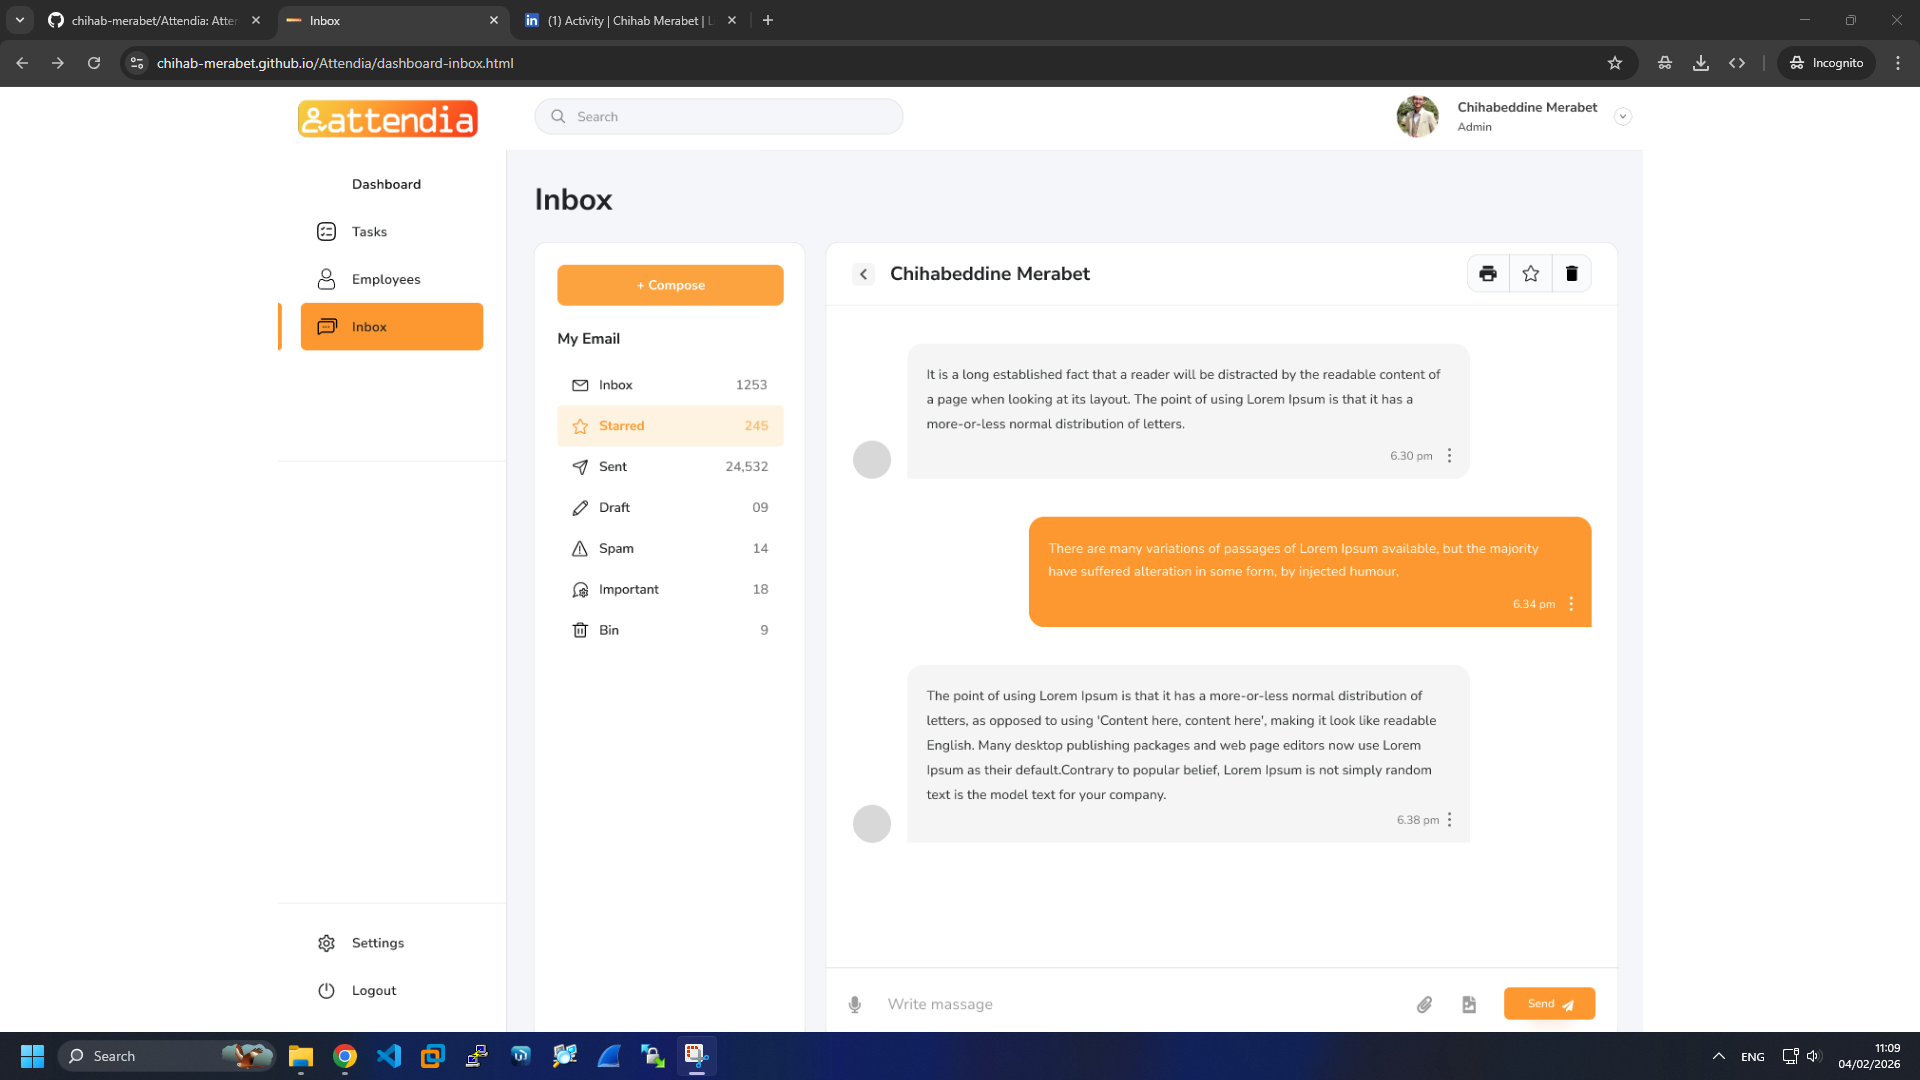Send the written message

(1548, 1003)
